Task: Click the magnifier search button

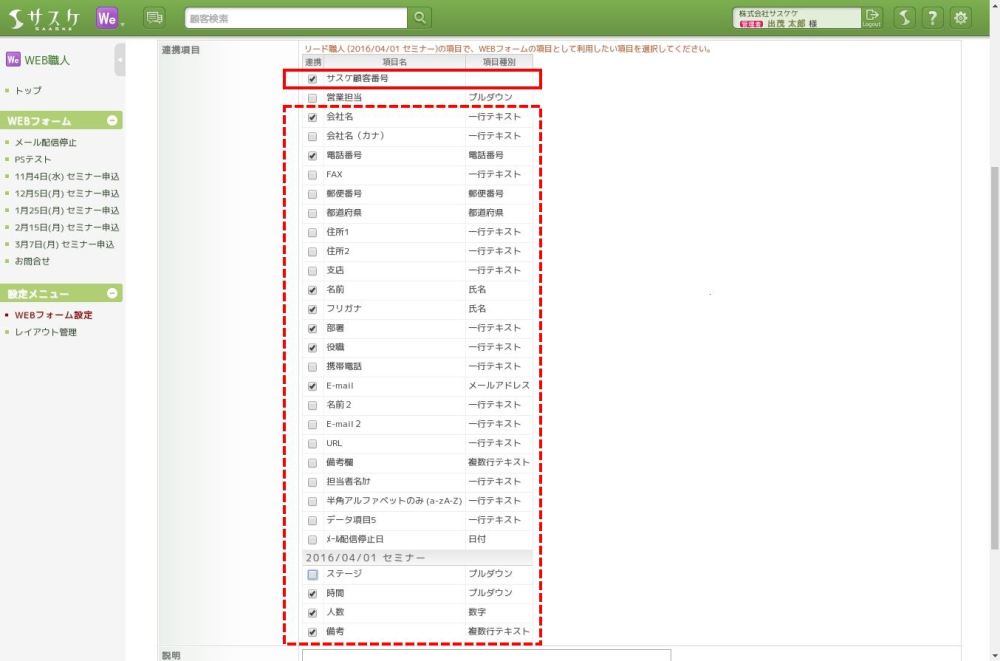Action: (421, 18)
